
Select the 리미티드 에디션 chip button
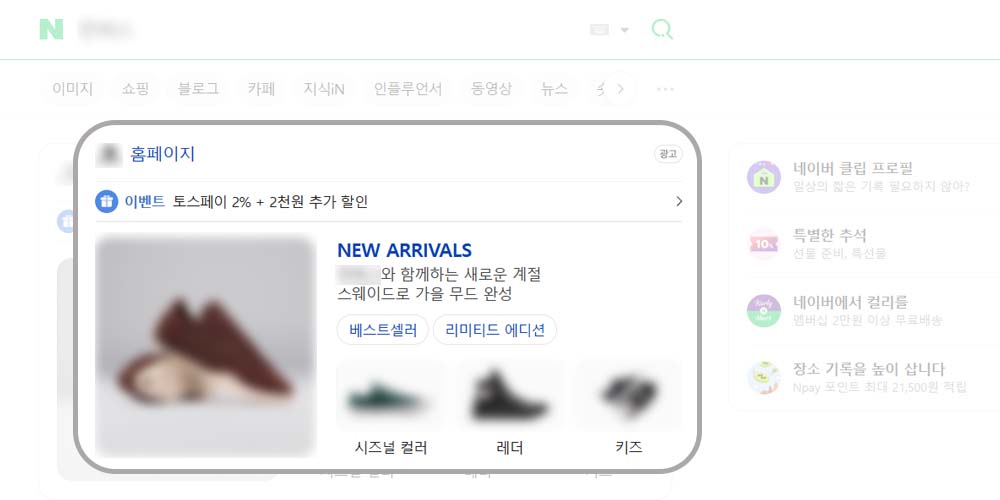pos(495,330)
